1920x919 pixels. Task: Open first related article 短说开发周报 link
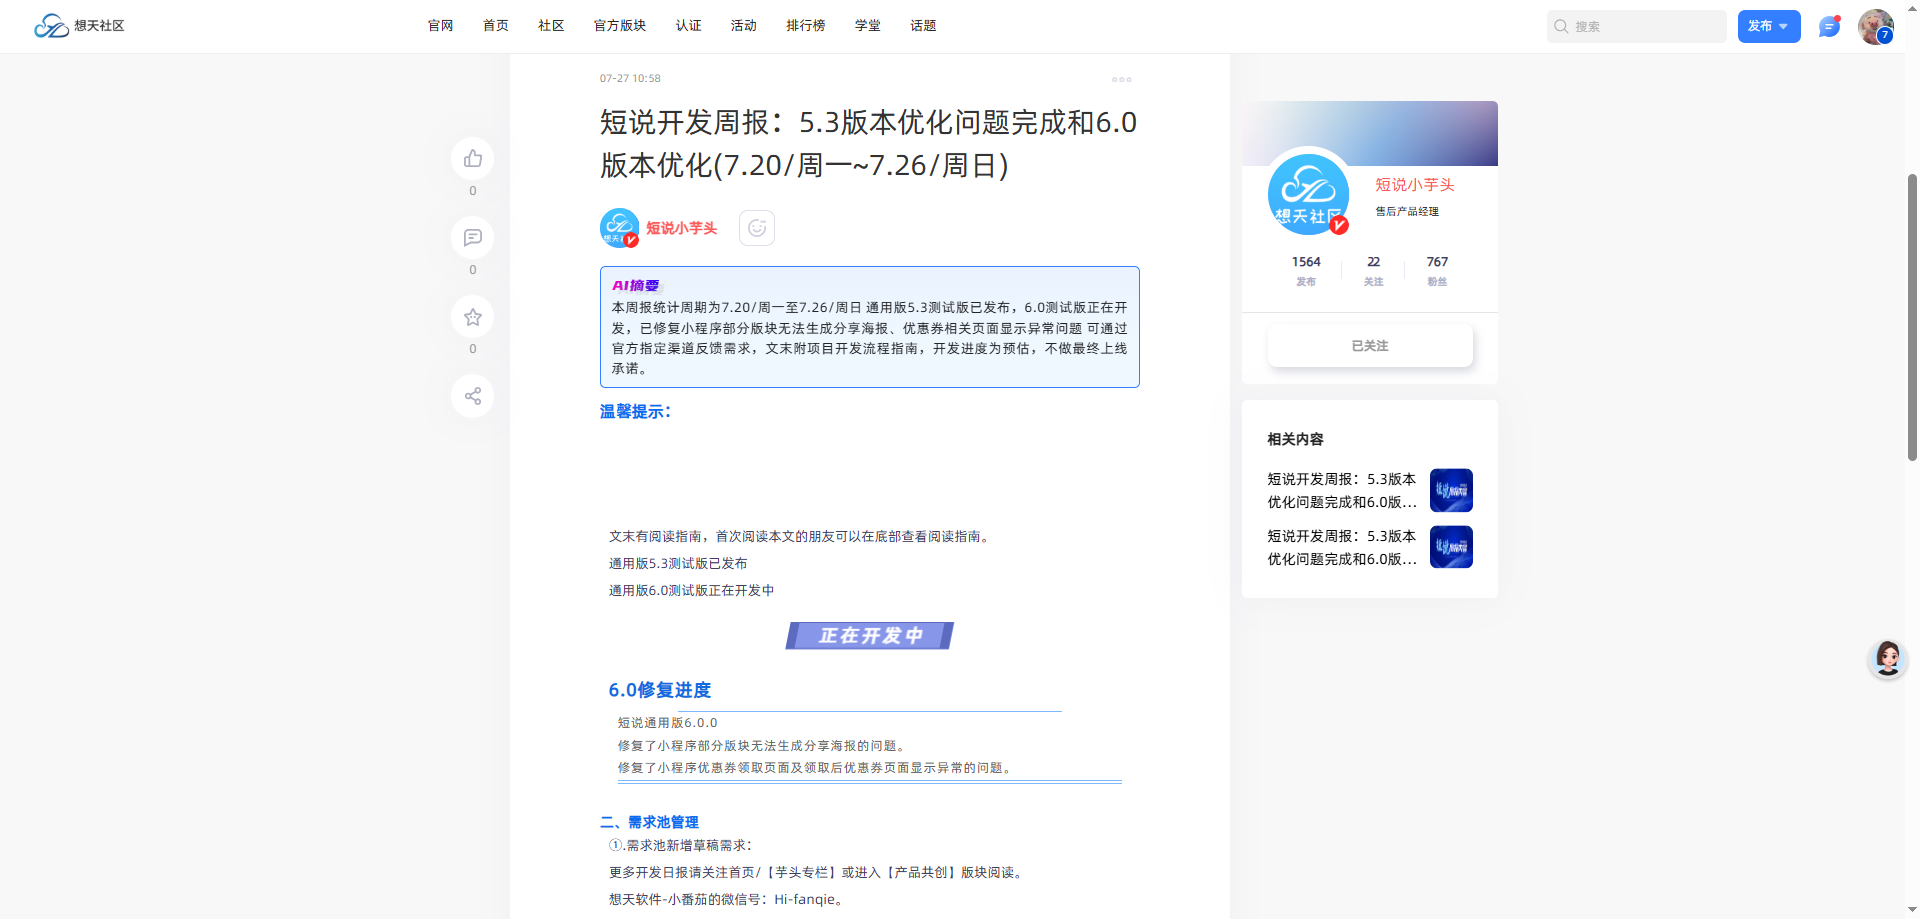coord(1342,491)
